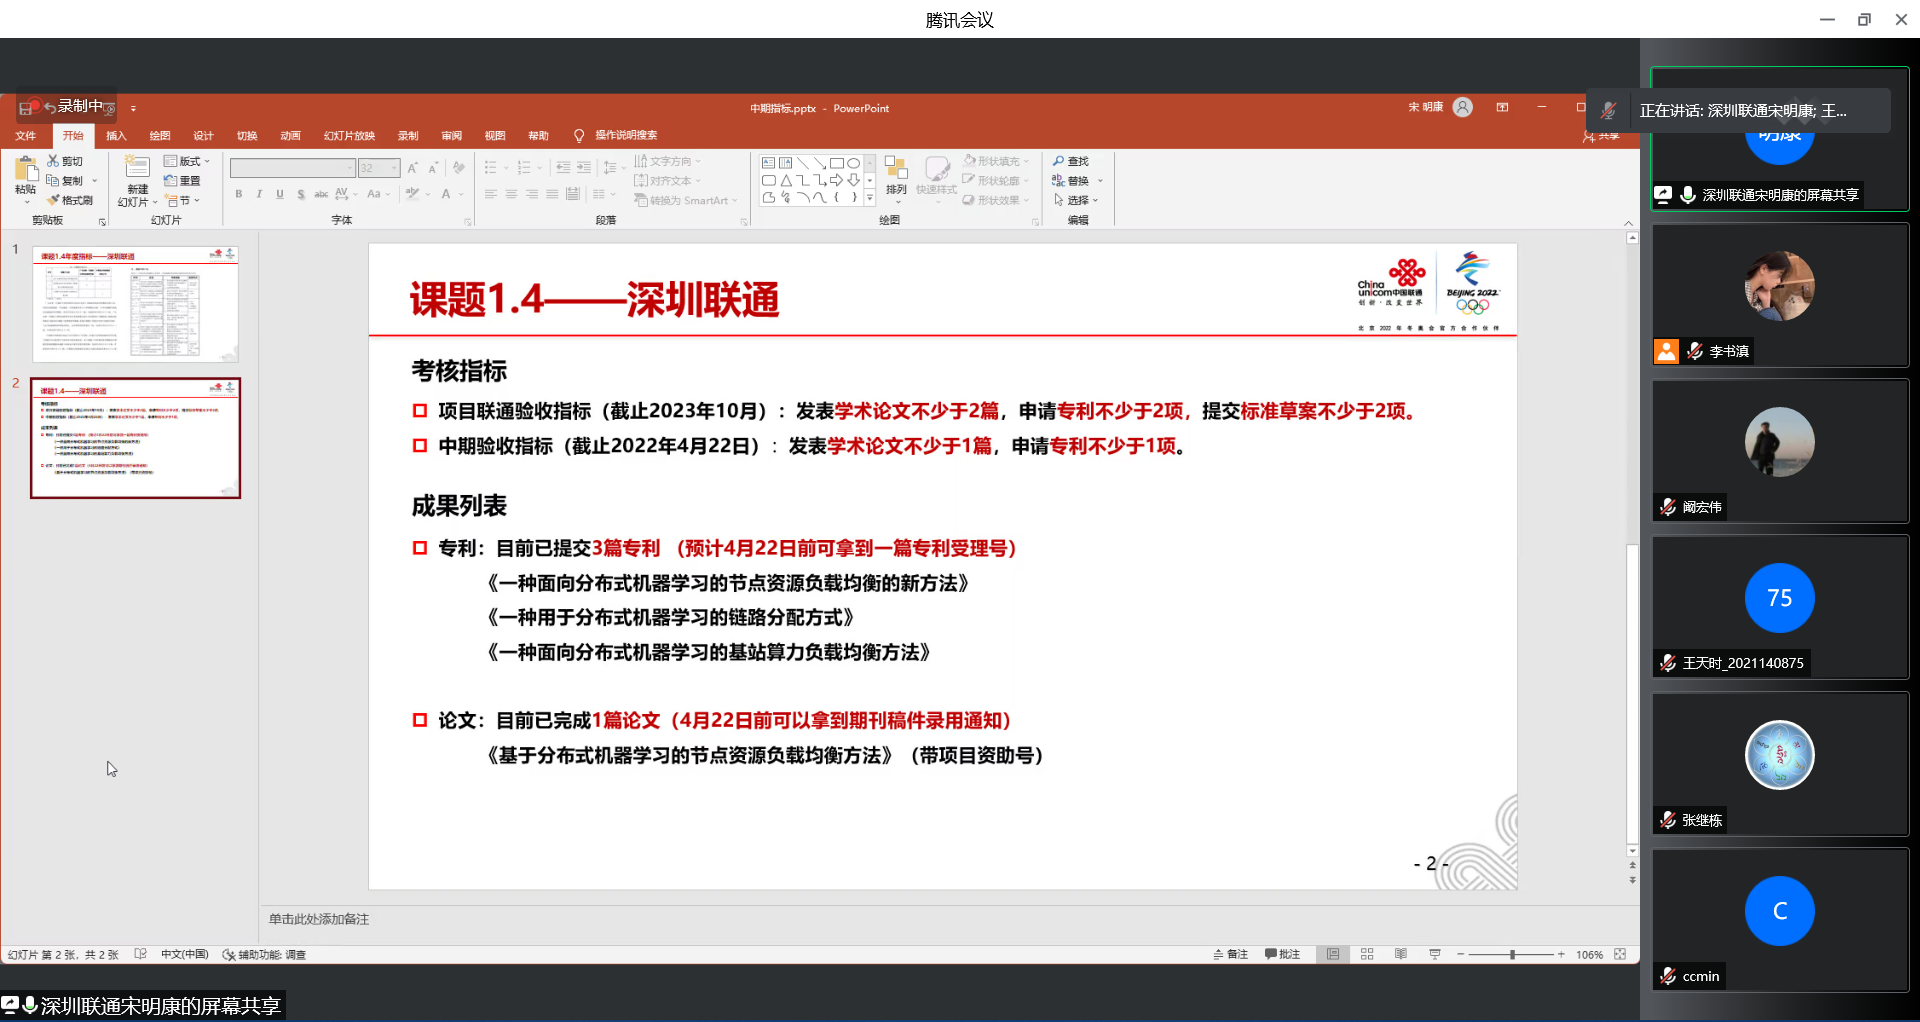Switch to the Insert (插入) tab

coord(117,136)
